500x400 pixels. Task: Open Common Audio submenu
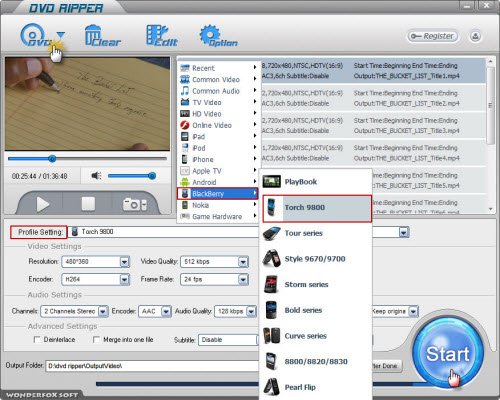click(x=219, y=91)
